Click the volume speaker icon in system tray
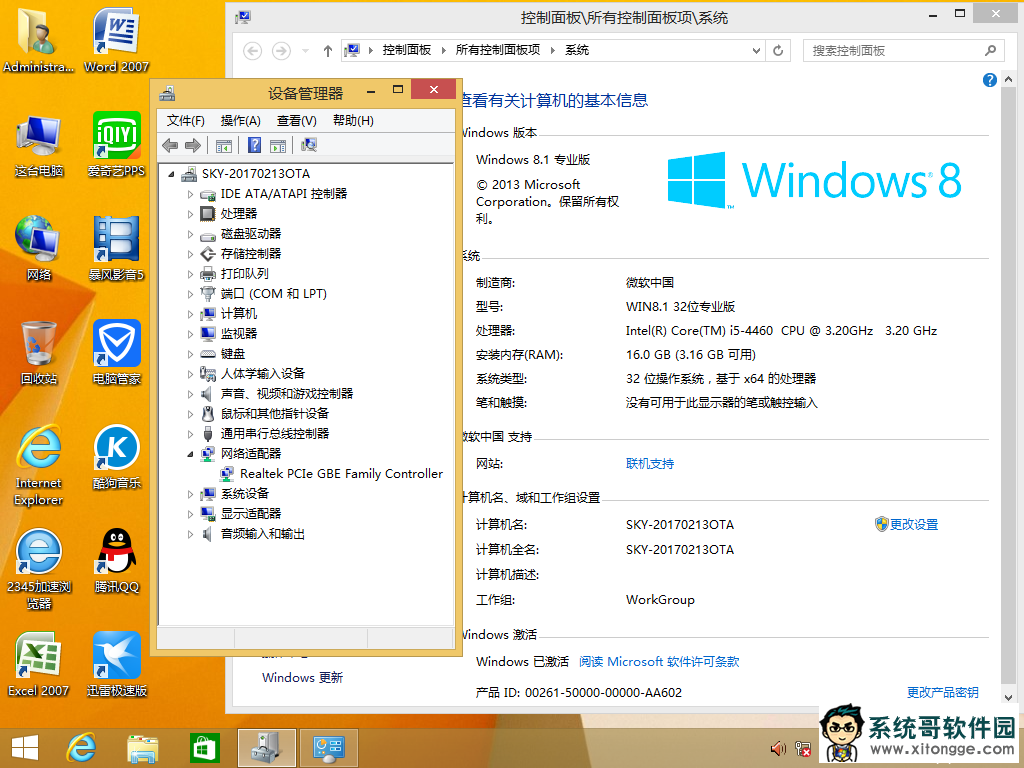The image size is (1024, 768). point(777,748)
